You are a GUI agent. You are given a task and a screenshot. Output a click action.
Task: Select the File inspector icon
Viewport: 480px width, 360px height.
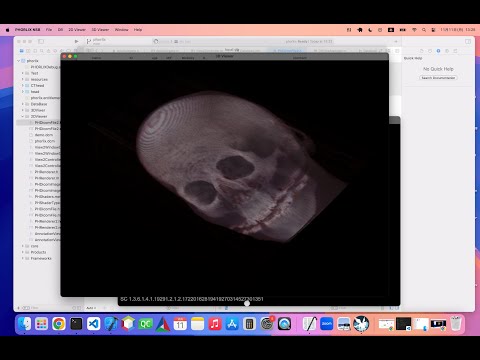pos(422,51)
